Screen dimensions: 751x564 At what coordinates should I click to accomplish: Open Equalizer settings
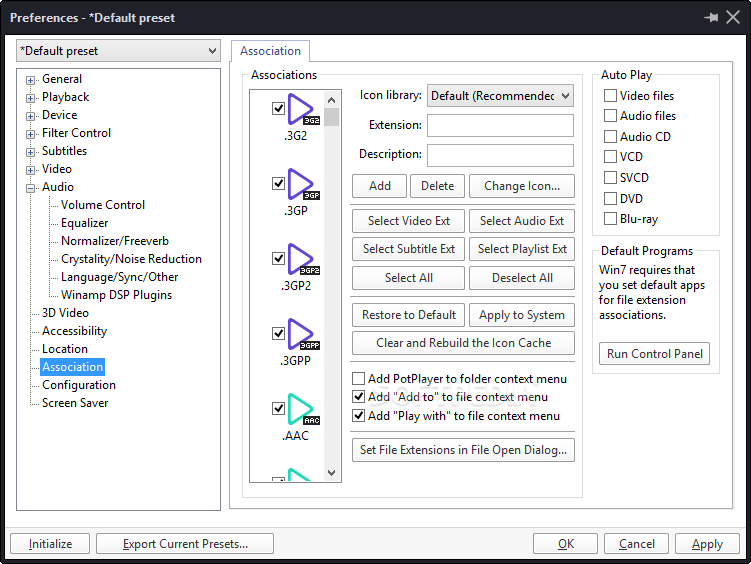point(84,223)
